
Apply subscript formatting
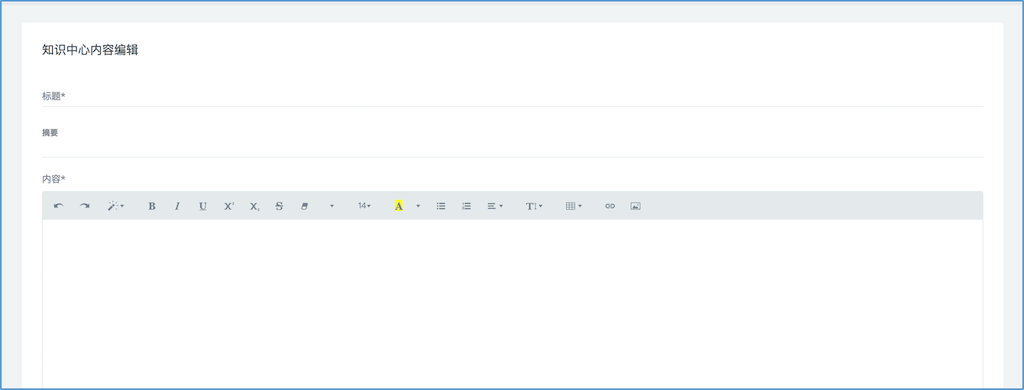point(254,206)
